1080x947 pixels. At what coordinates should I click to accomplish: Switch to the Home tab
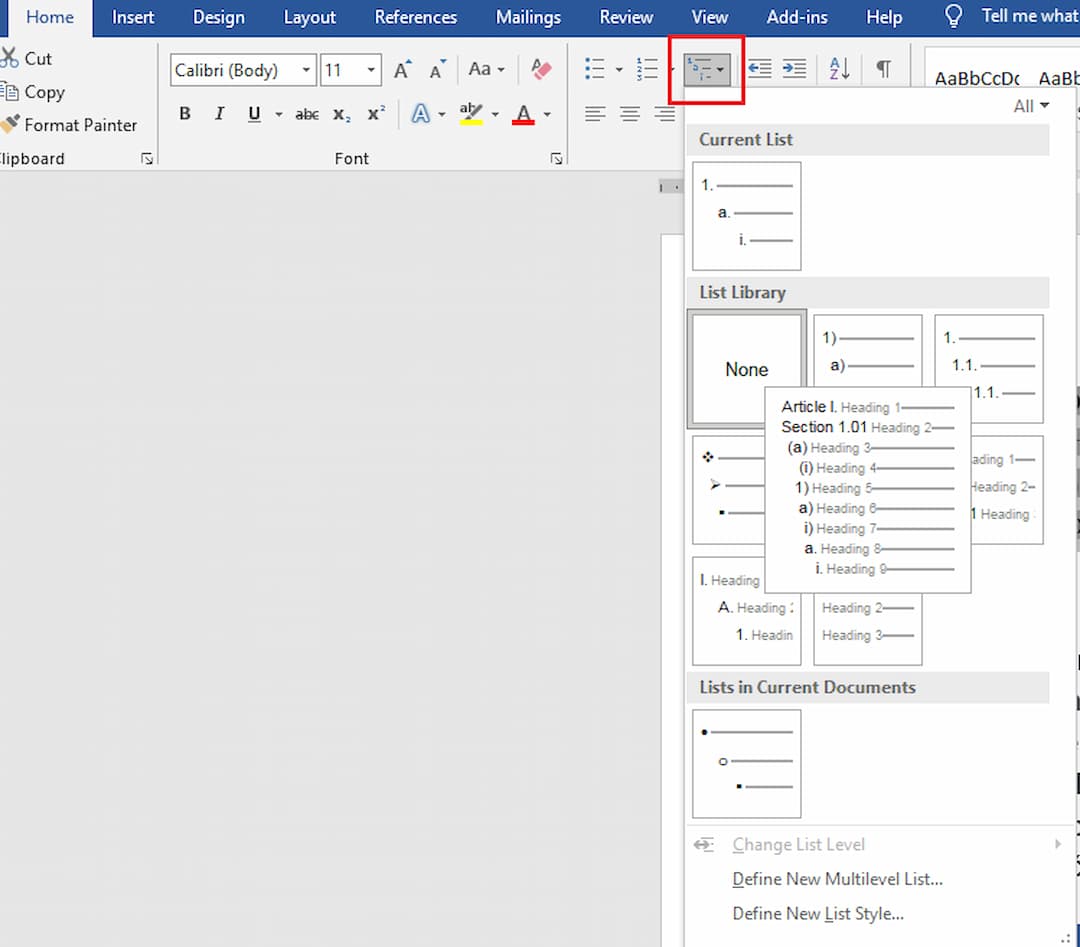(x=50, y=17)
